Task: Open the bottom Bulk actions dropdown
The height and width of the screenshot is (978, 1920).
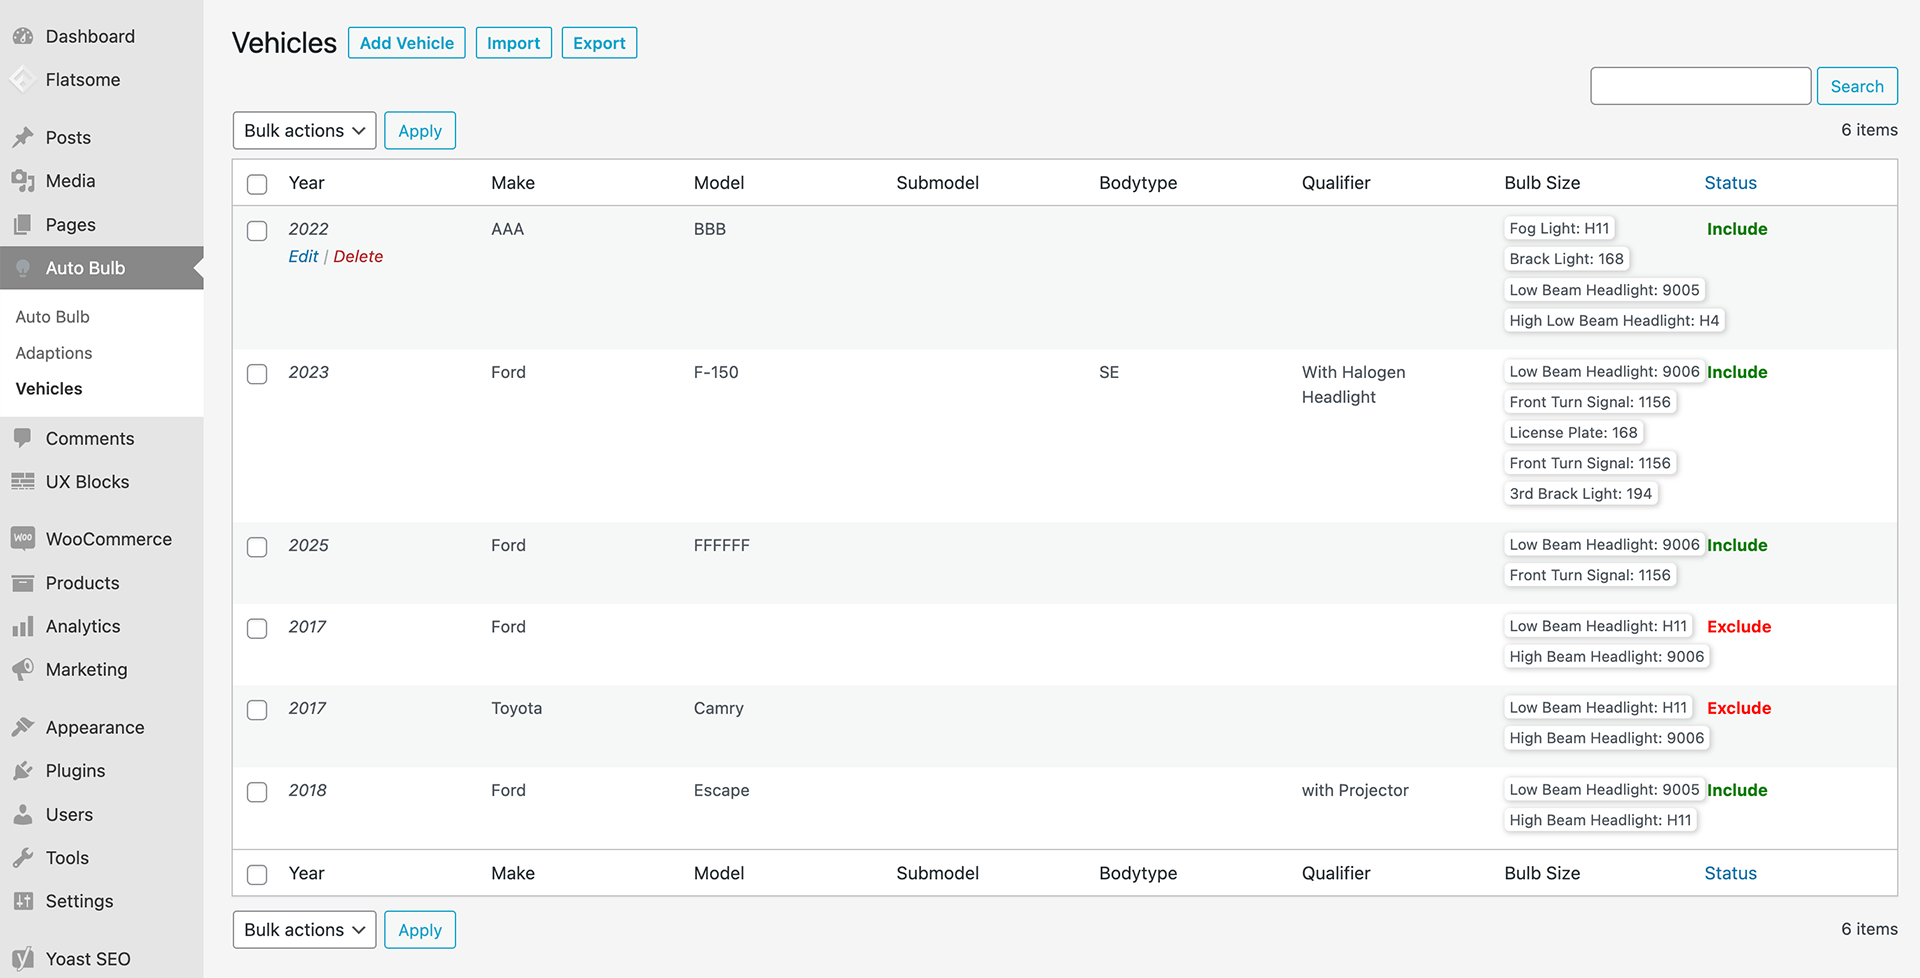Action: 304,930
